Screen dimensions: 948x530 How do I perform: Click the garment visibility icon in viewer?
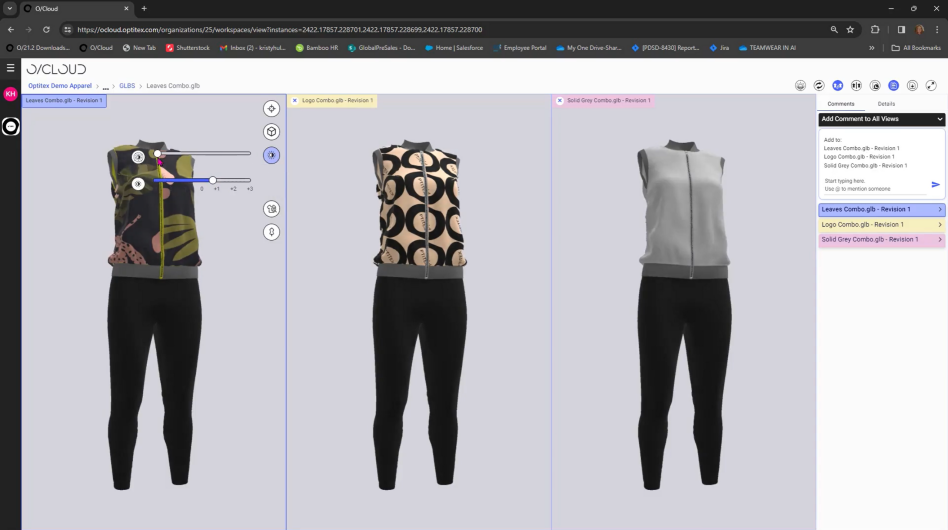click(271, 208)
